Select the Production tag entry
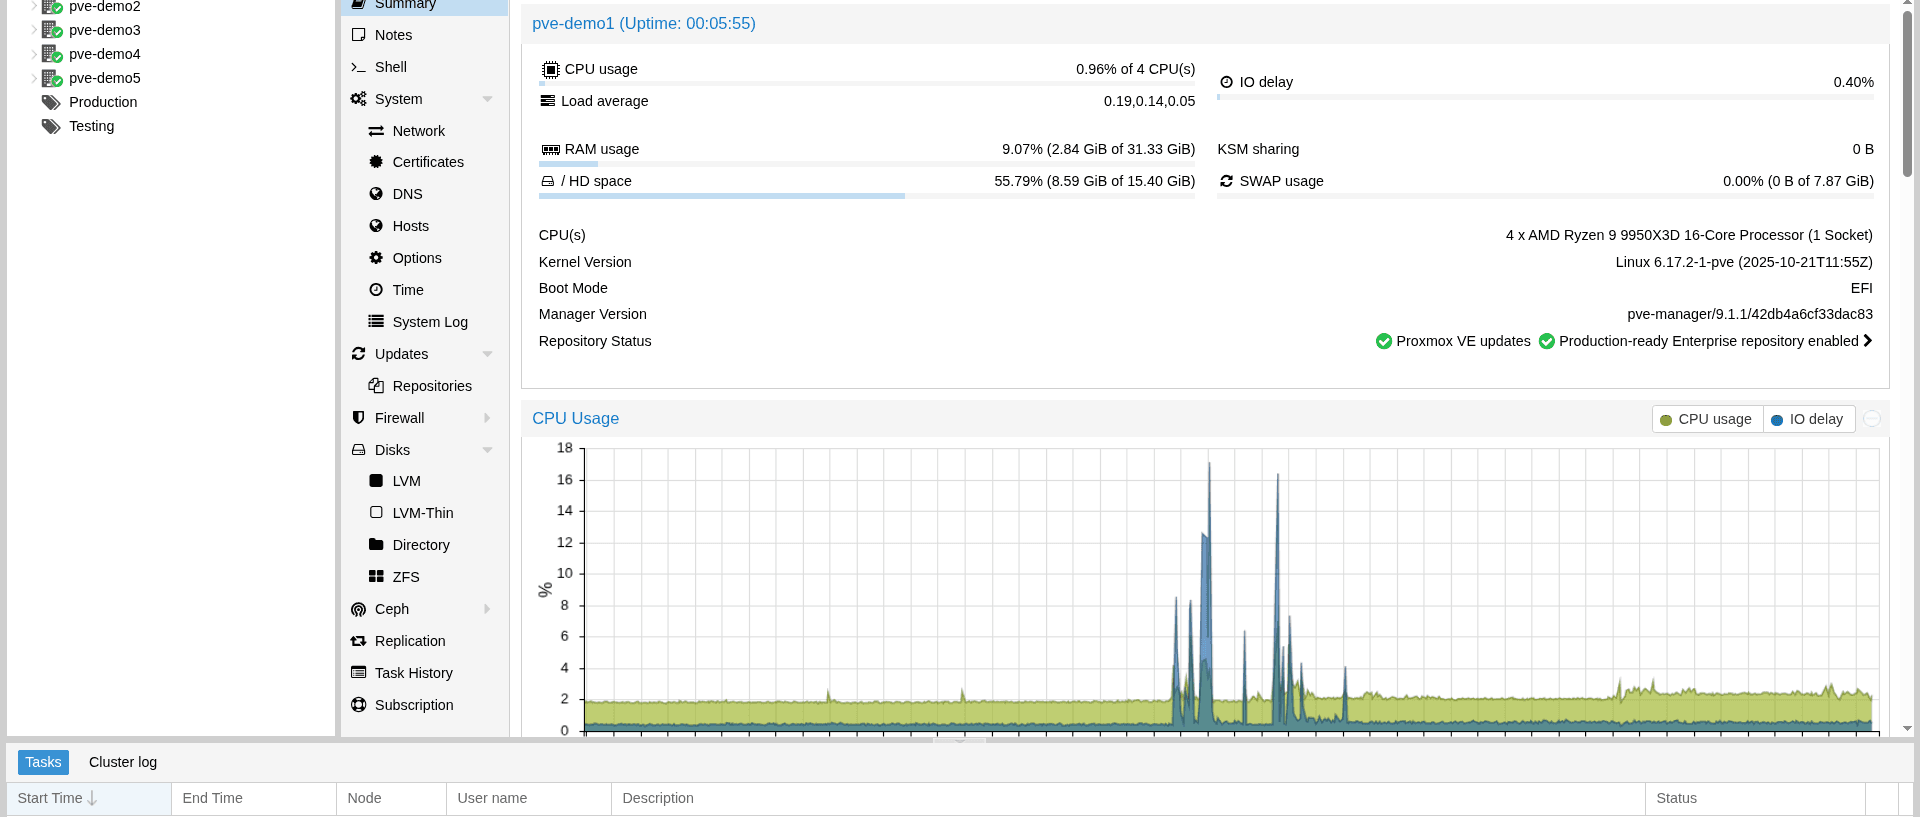This screenshot has width=1920, height=817. click(x=103, y=102)
